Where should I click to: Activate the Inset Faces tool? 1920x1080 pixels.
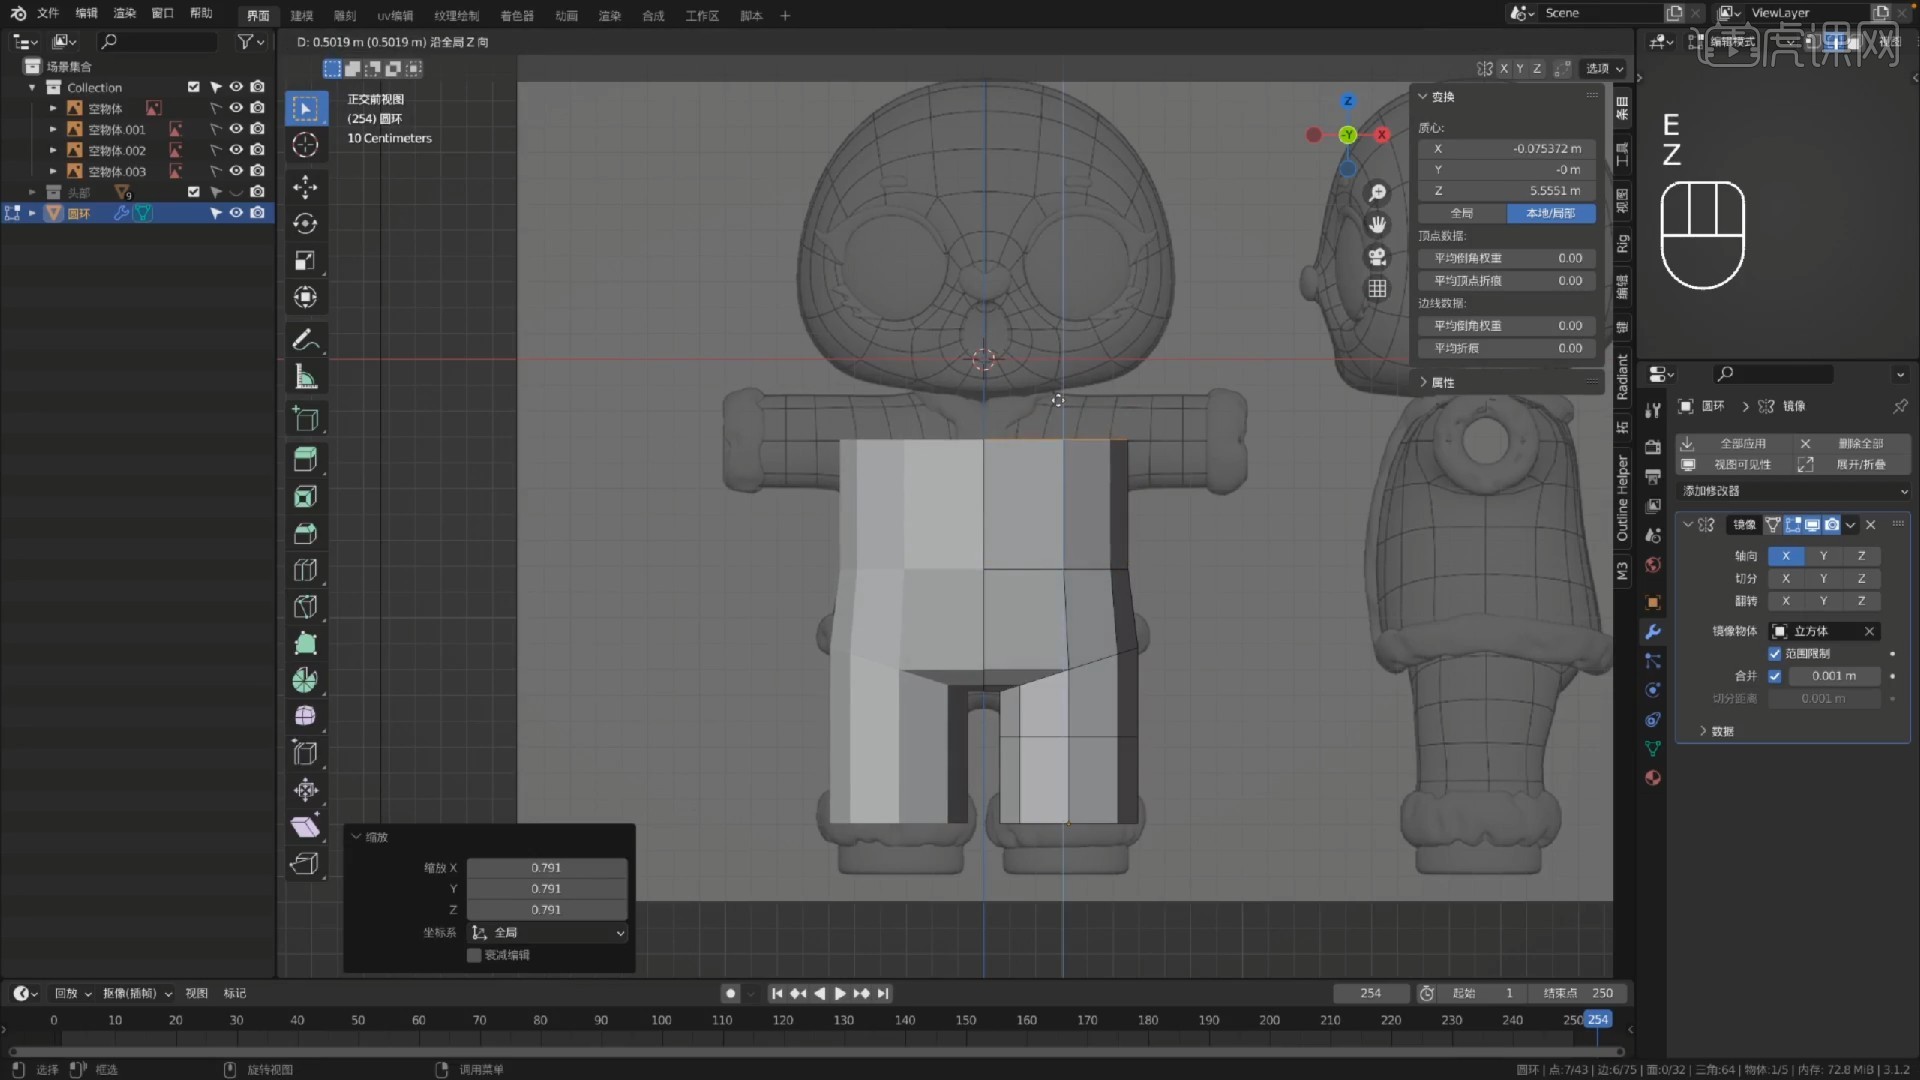pyautogui.click(x=306, y=496)
